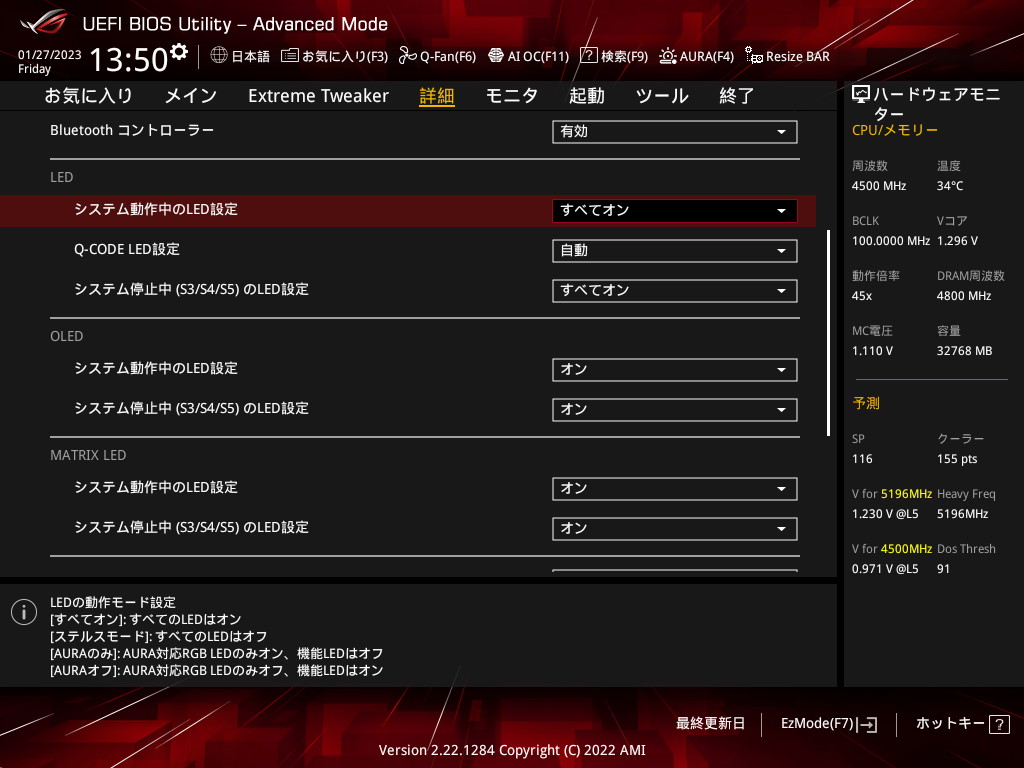Expand LED システム停止中 dropdown
The height and width of the screenshot is (768, 1024).
(675, 291)
